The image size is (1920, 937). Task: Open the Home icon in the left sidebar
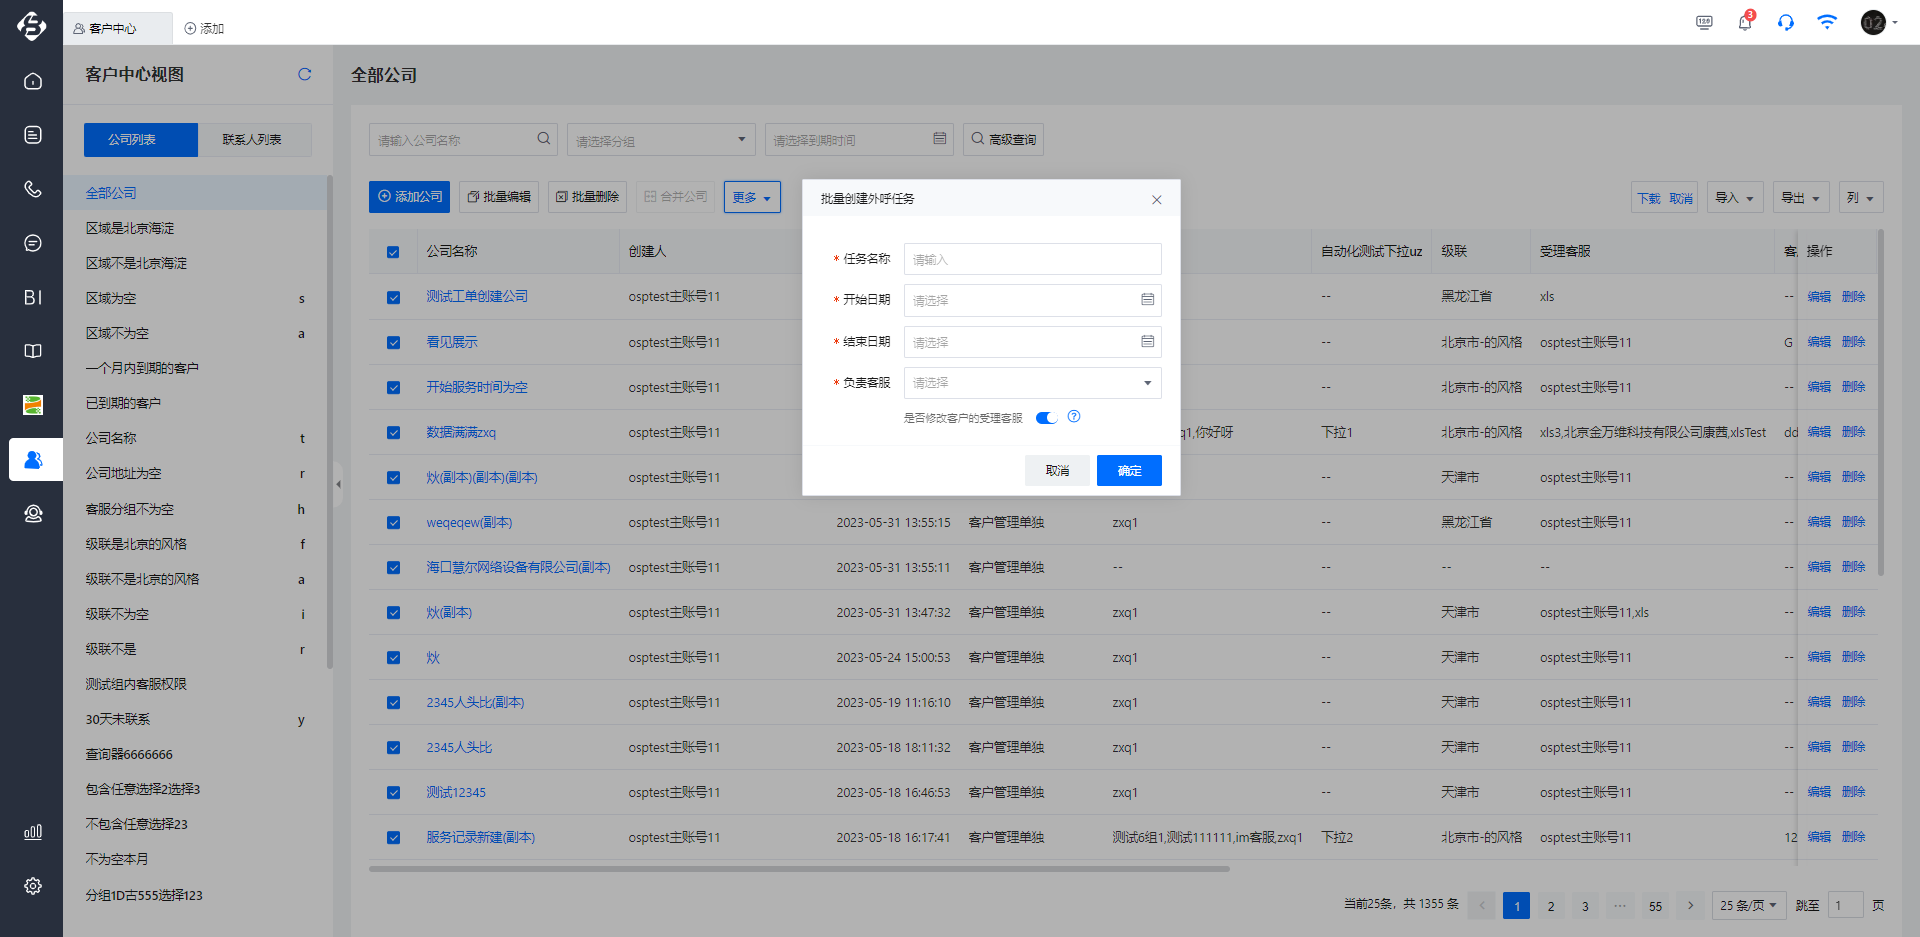pyautogui.click(x=32, y=81)
